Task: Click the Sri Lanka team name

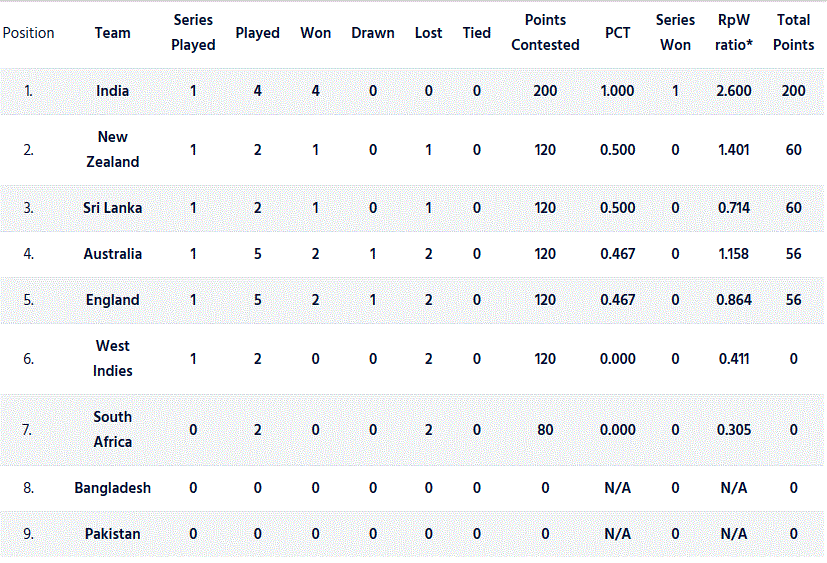Action: click(x=112, y=208)
